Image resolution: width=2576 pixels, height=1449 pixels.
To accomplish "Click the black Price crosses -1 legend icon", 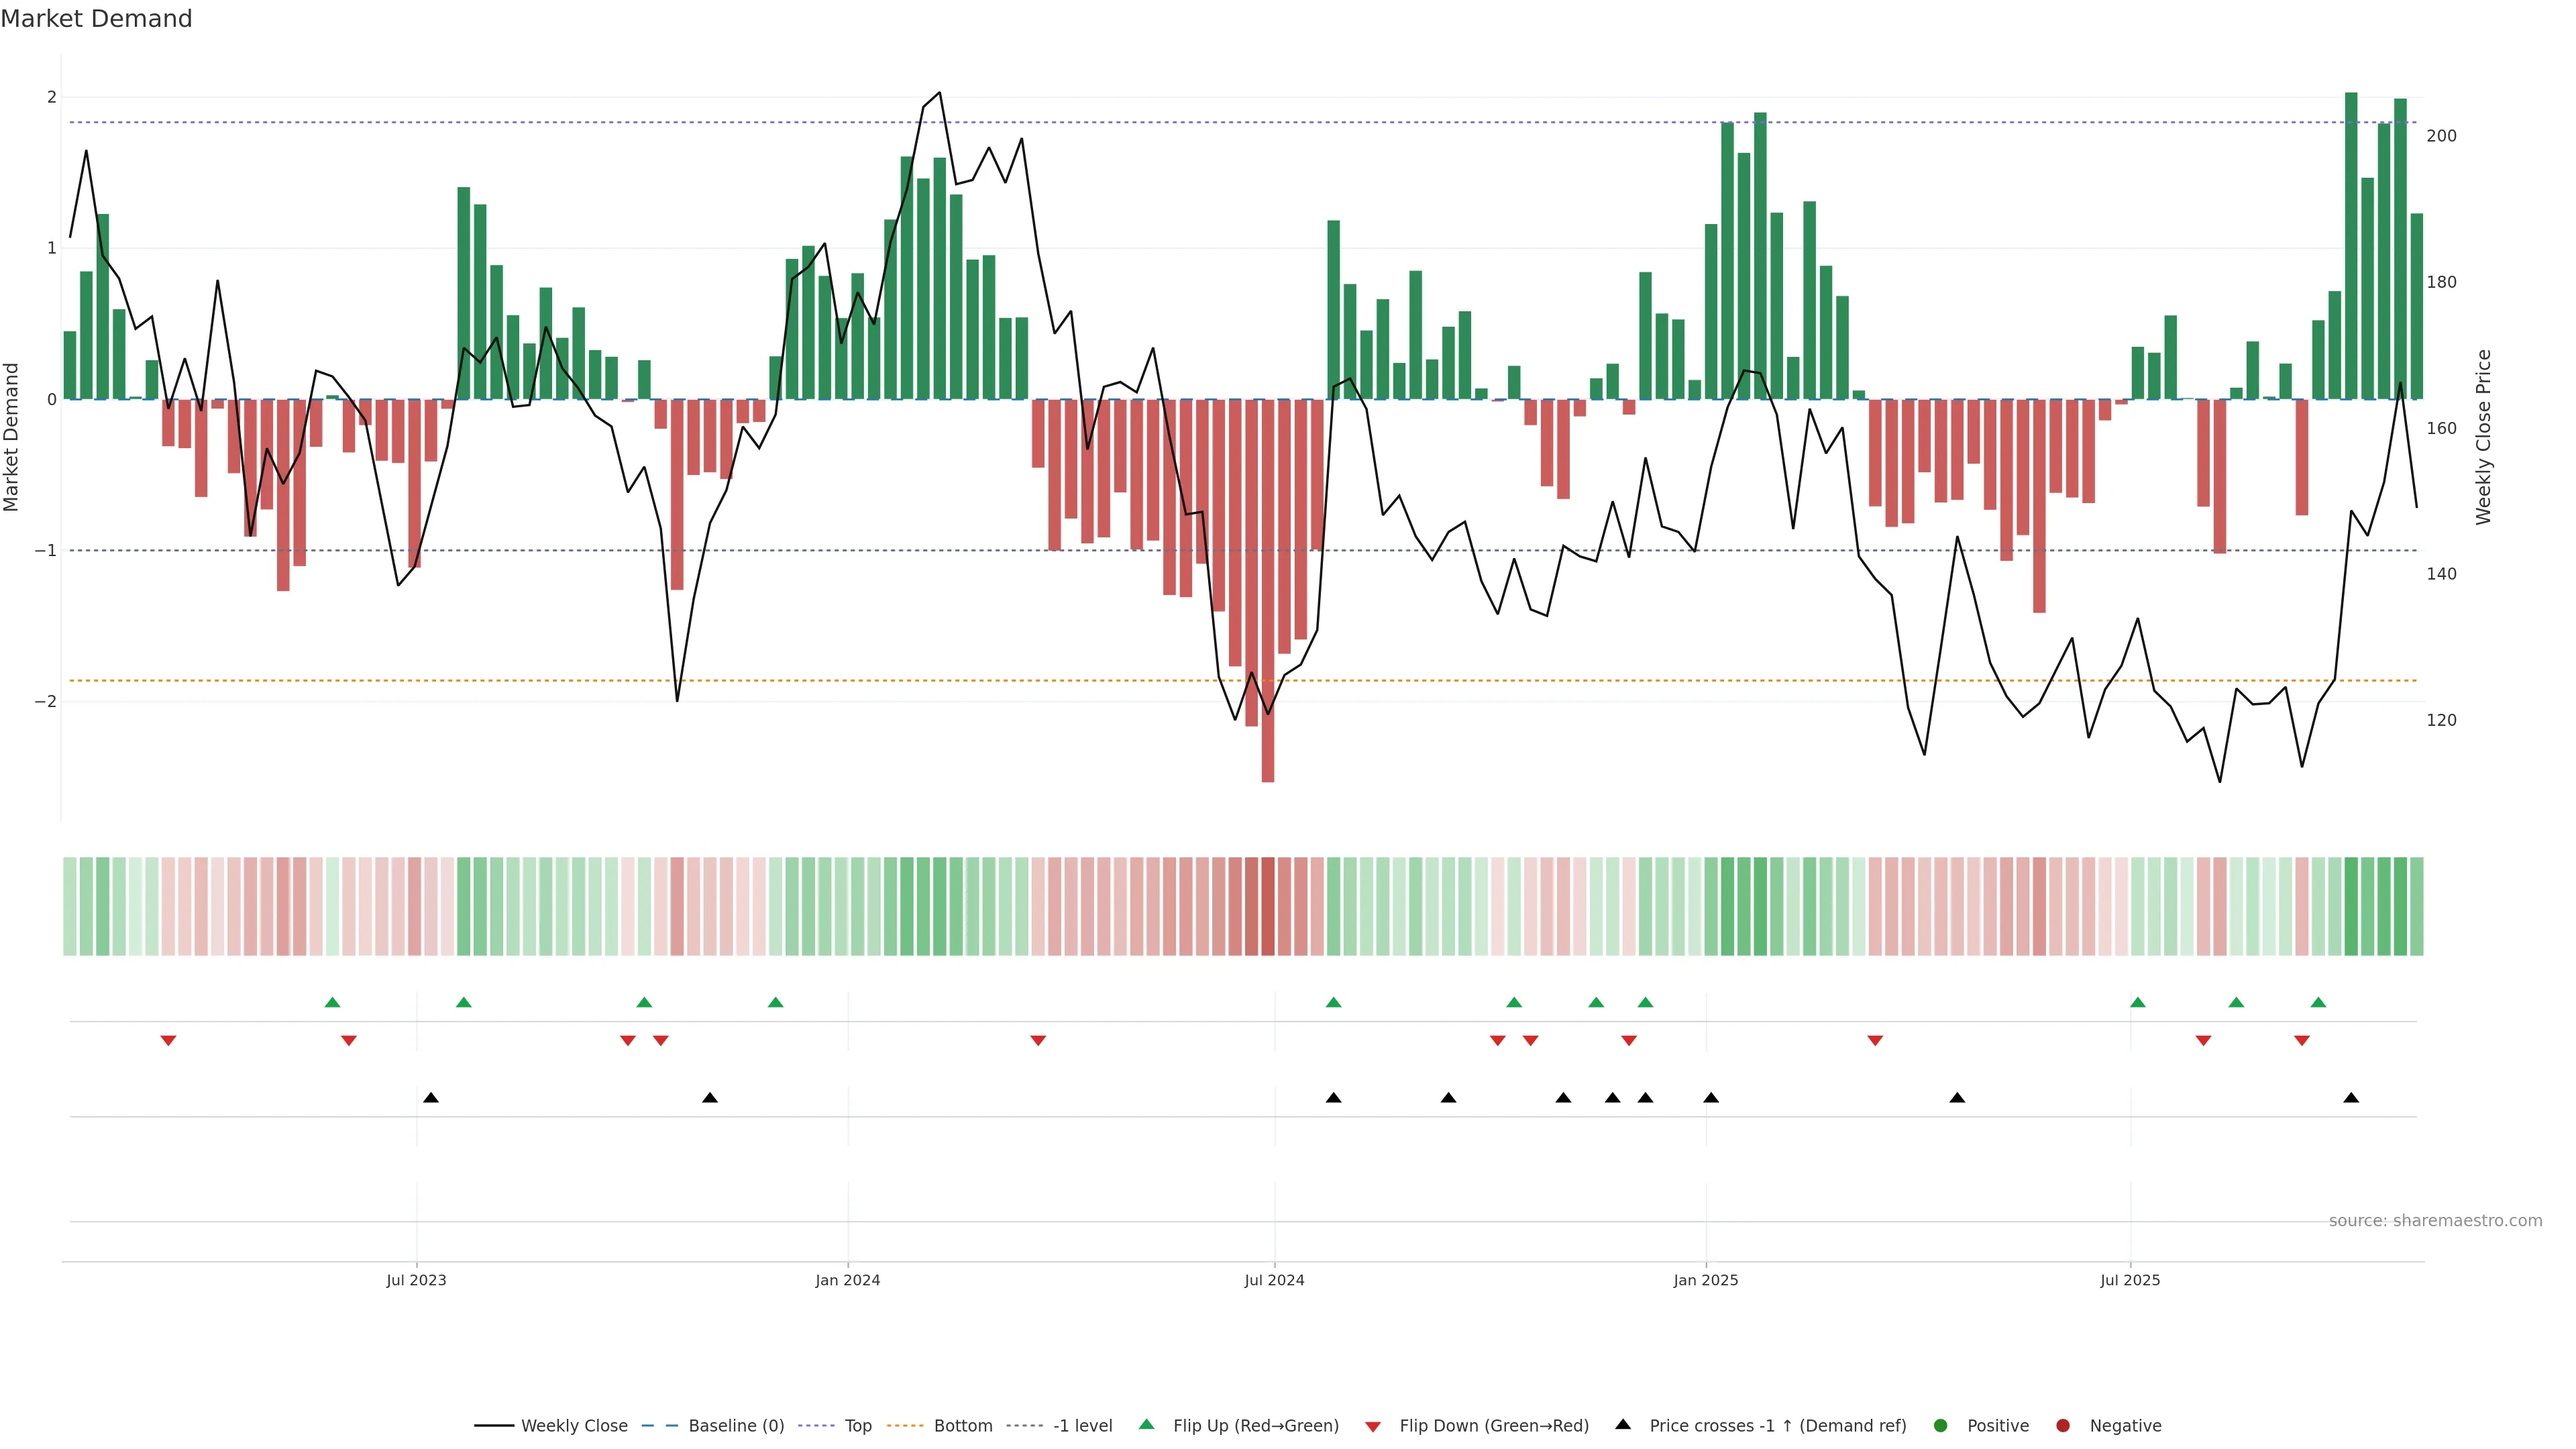I will point(1623,1425).
